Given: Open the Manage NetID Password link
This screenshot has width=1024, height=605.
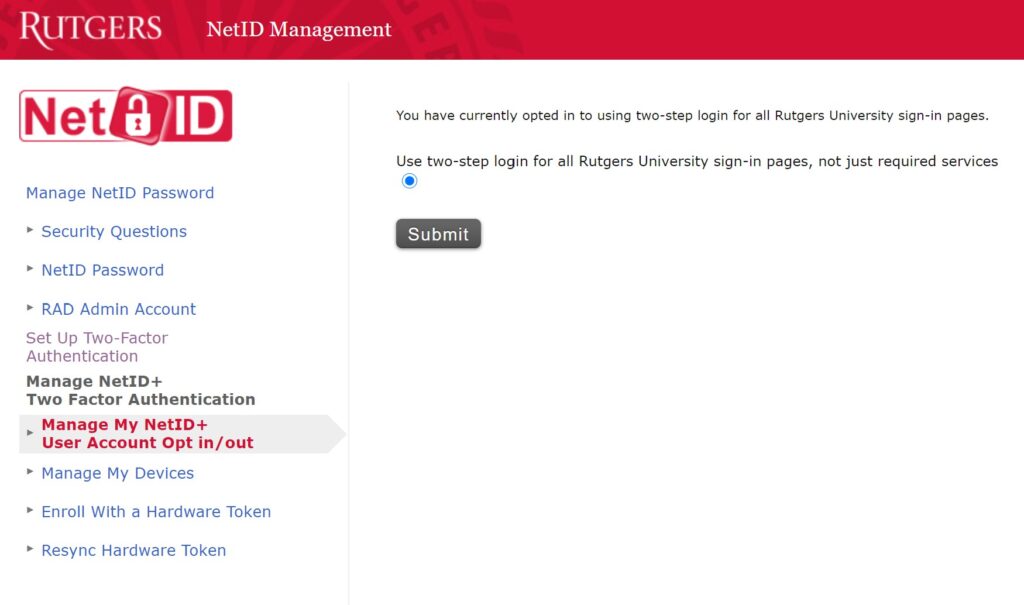Looking at the screenshot, I should 120,193.
